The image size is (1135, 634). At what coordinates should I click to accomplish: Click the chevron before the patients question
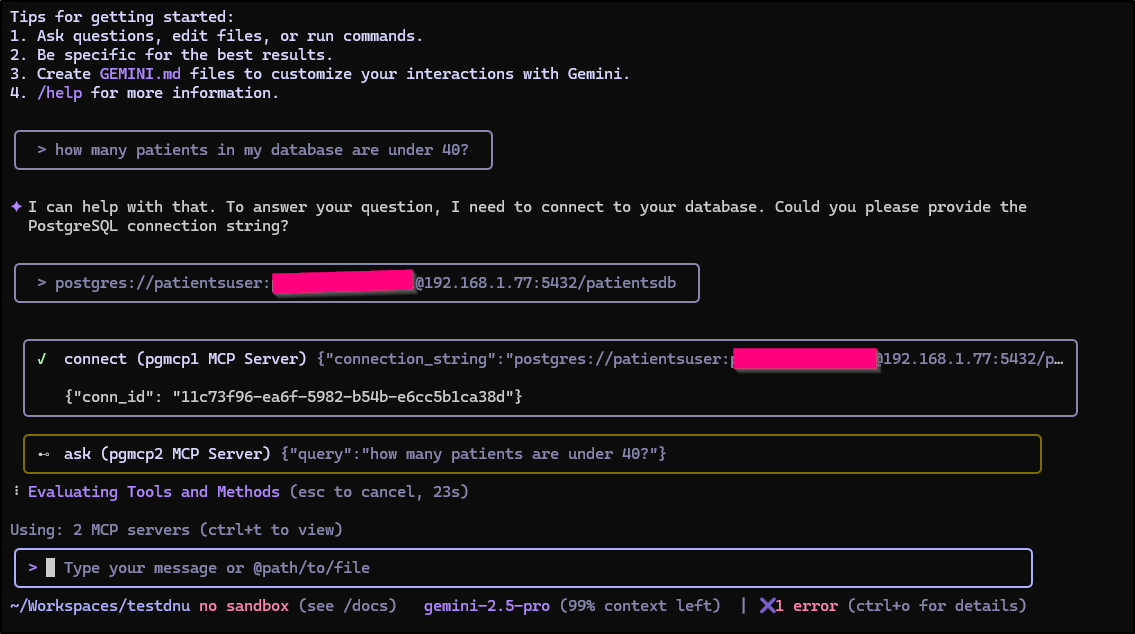(x=42, y=150)
